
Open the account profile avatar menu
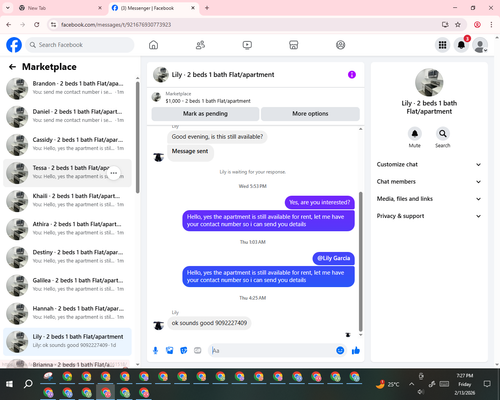coord(480,45)
